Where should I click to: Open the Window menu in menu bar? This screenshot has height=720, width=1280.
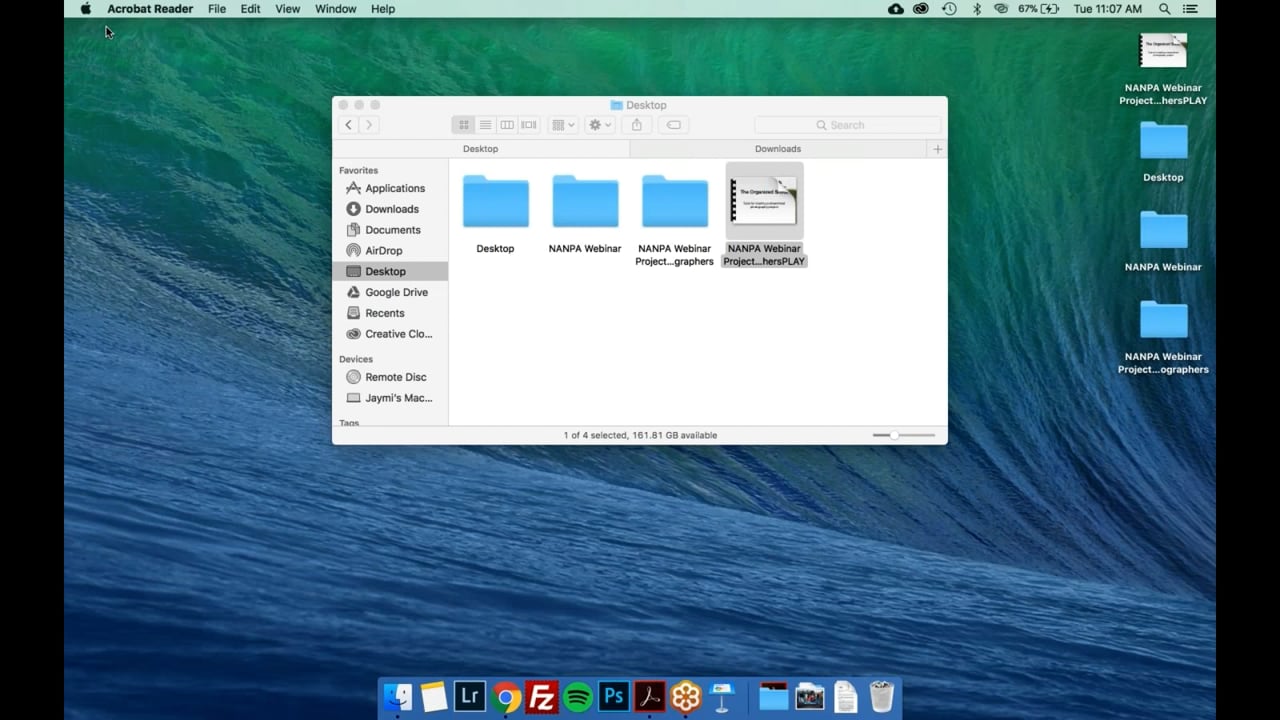pyautogui.click(x=335, y=9)
